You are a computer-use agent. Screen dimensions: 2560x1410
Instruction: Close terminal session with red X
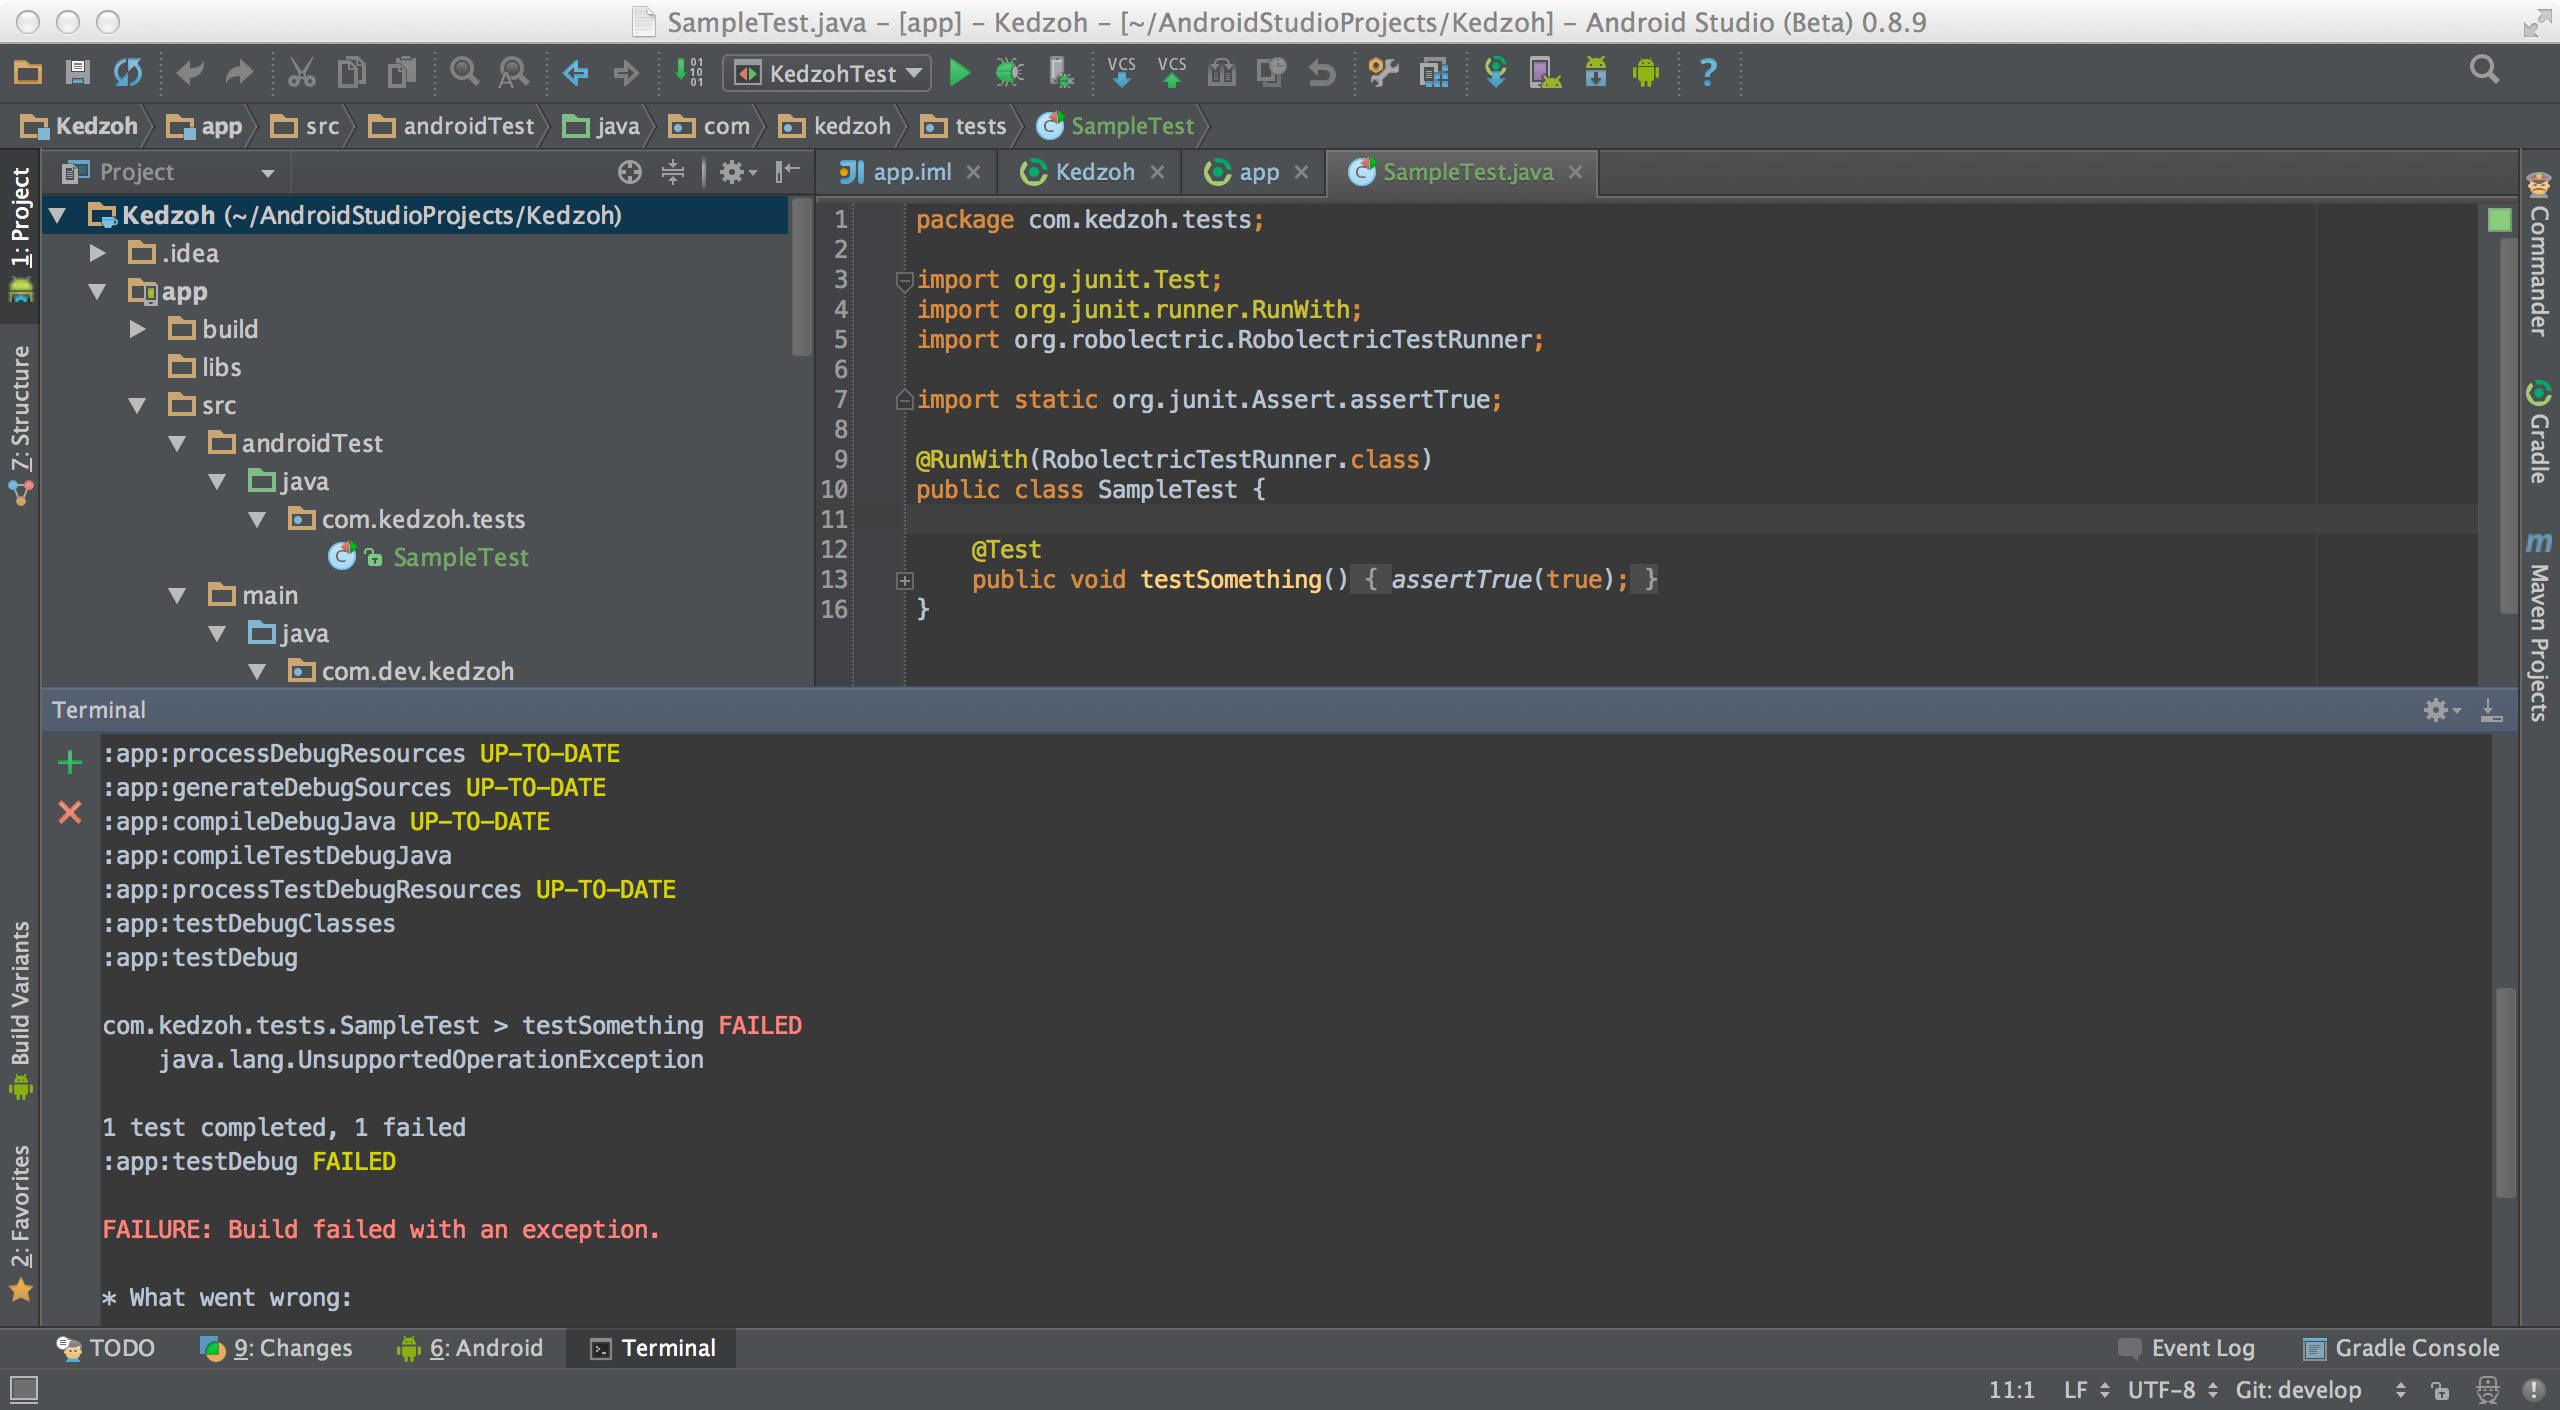[x=69, y=812]
